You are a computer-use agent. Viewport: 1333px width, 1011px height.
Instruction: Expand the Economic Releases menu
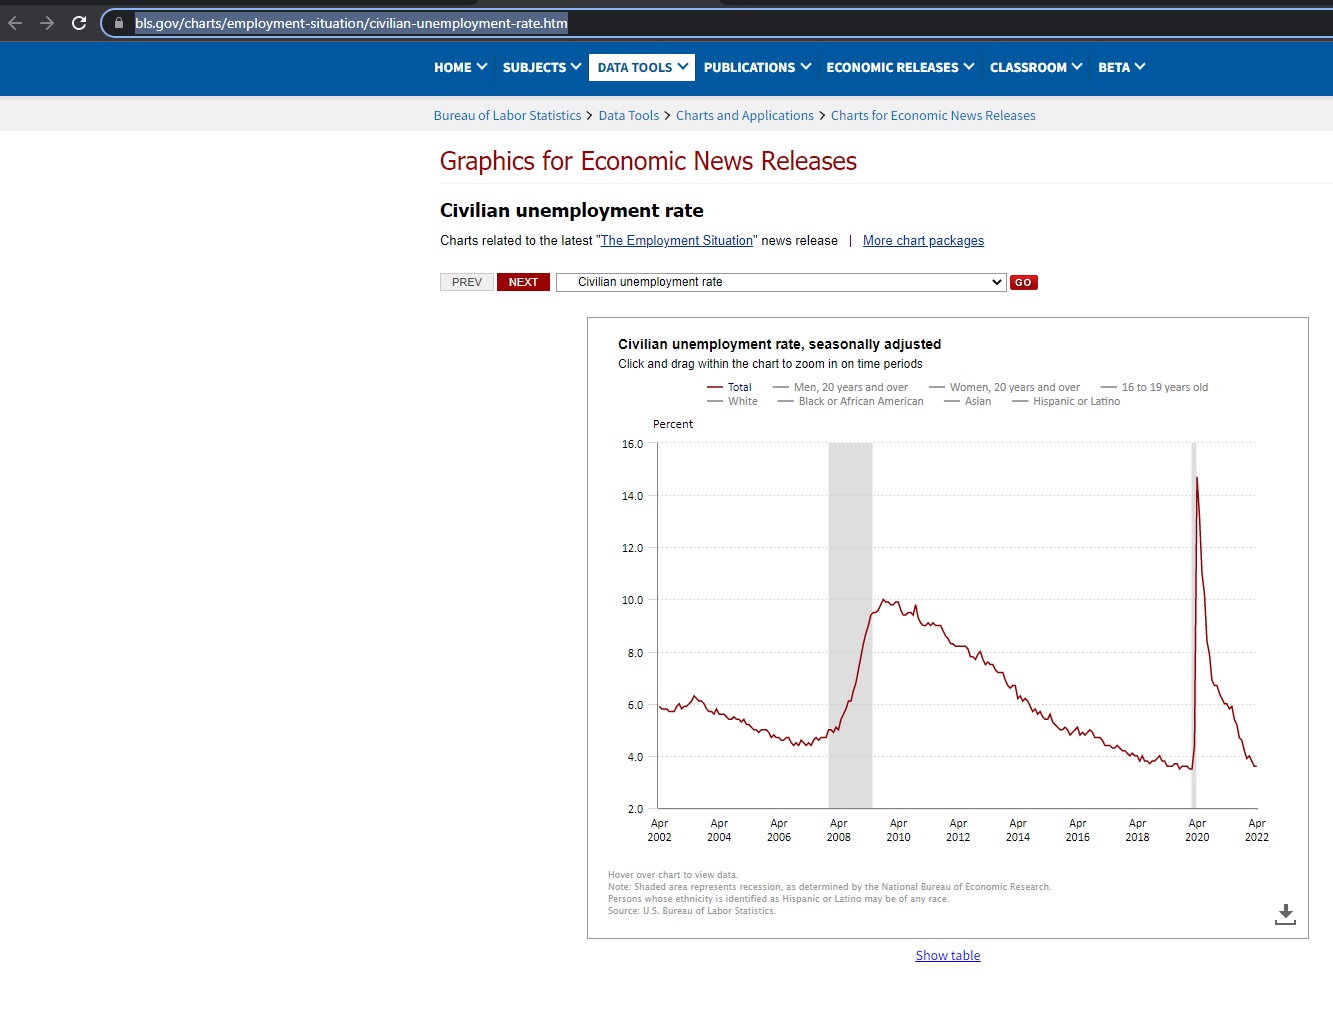[x=899, y=67]
